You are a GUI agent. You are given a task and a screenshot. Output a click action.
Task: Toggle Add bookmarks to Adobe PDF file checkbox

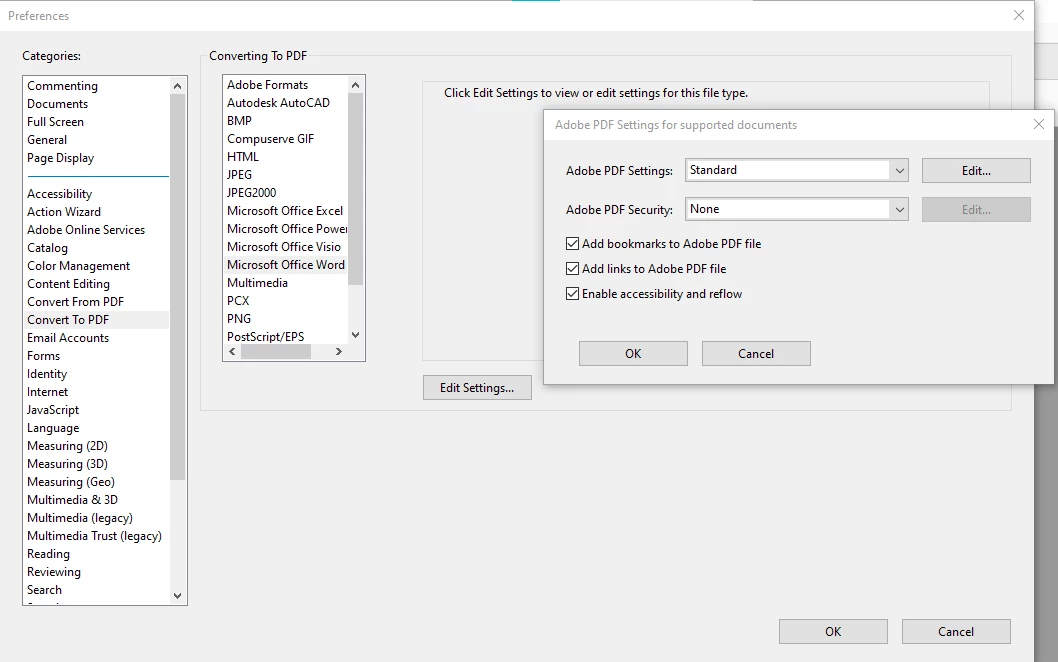pyautogui.click(x=572, y=244)
